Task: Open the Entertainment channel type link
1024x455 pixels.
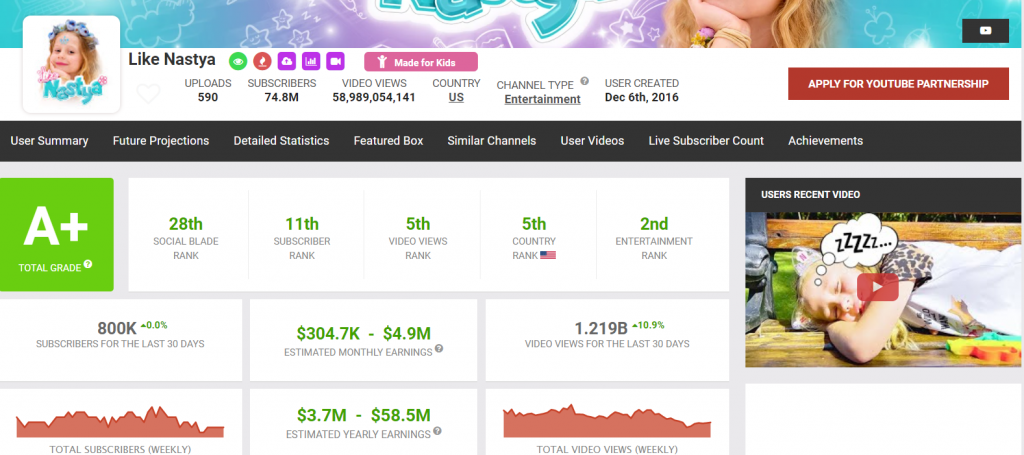Action: 542,99
